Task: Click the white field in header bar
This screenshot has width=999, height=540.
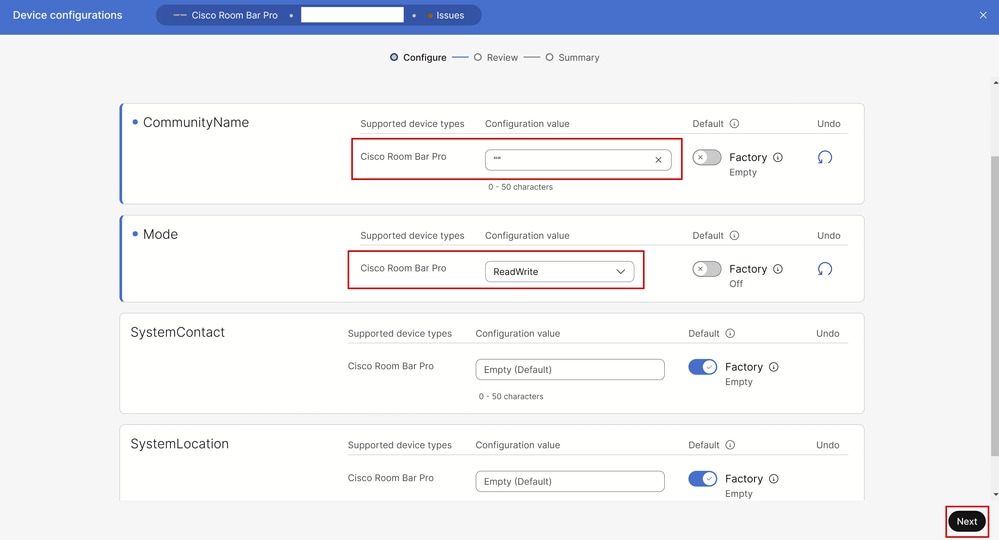Action: click(352, 15)
